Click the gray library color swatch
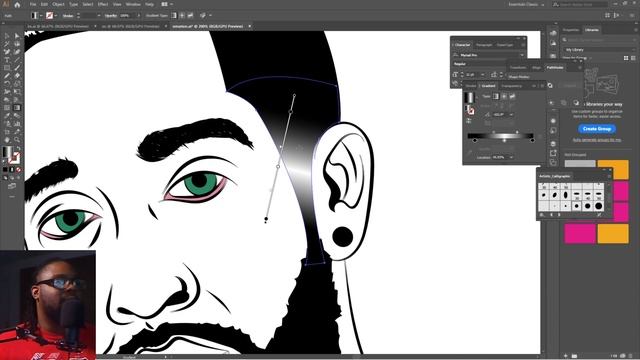 tap(580, 164)
